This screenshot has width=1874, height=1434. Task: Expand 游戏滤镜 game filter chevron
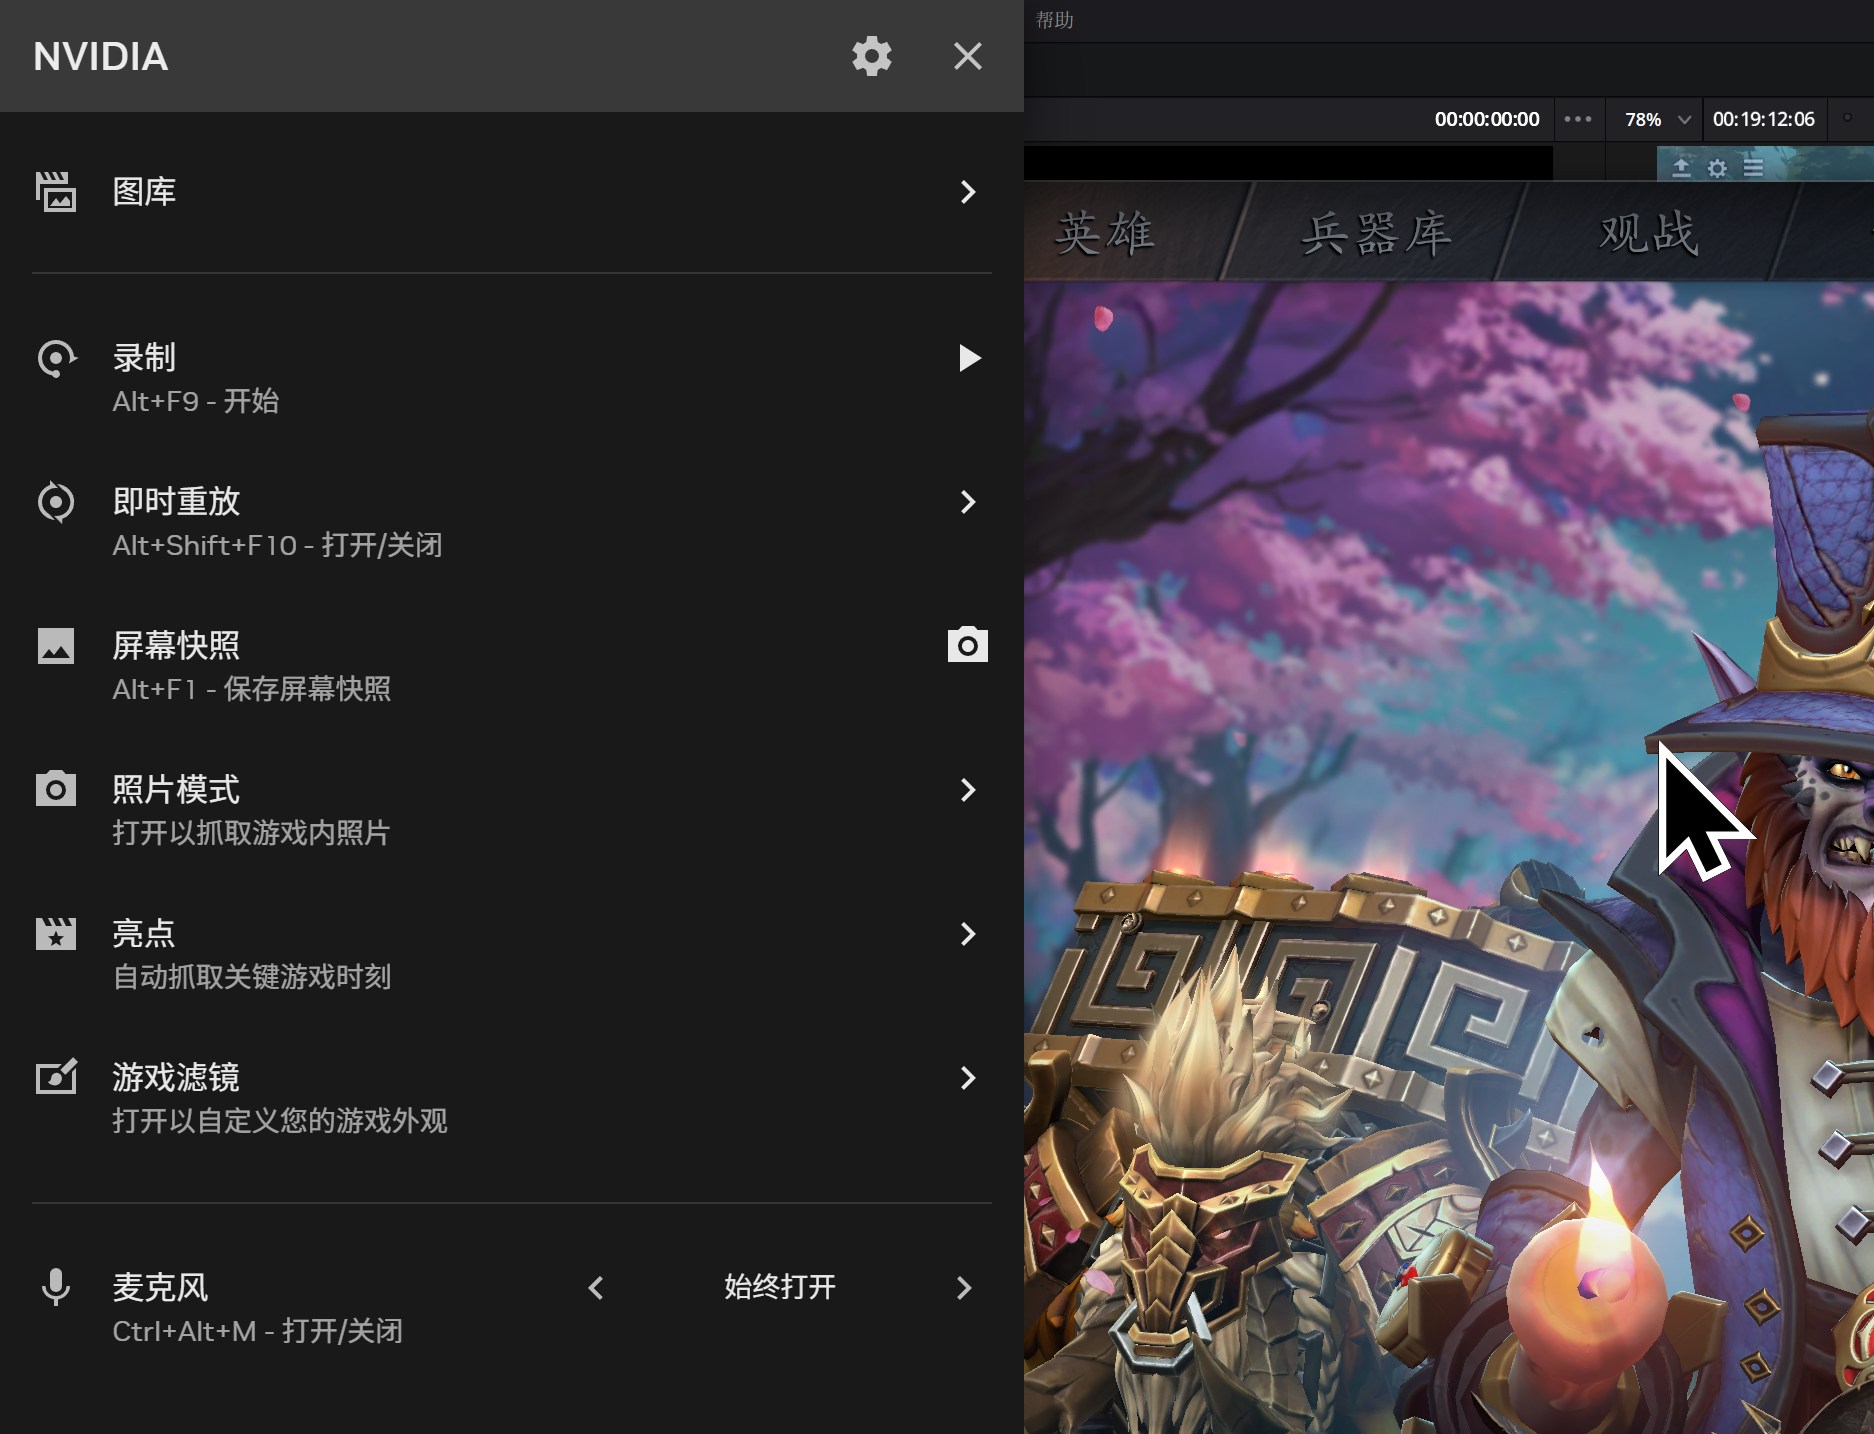967,1078
